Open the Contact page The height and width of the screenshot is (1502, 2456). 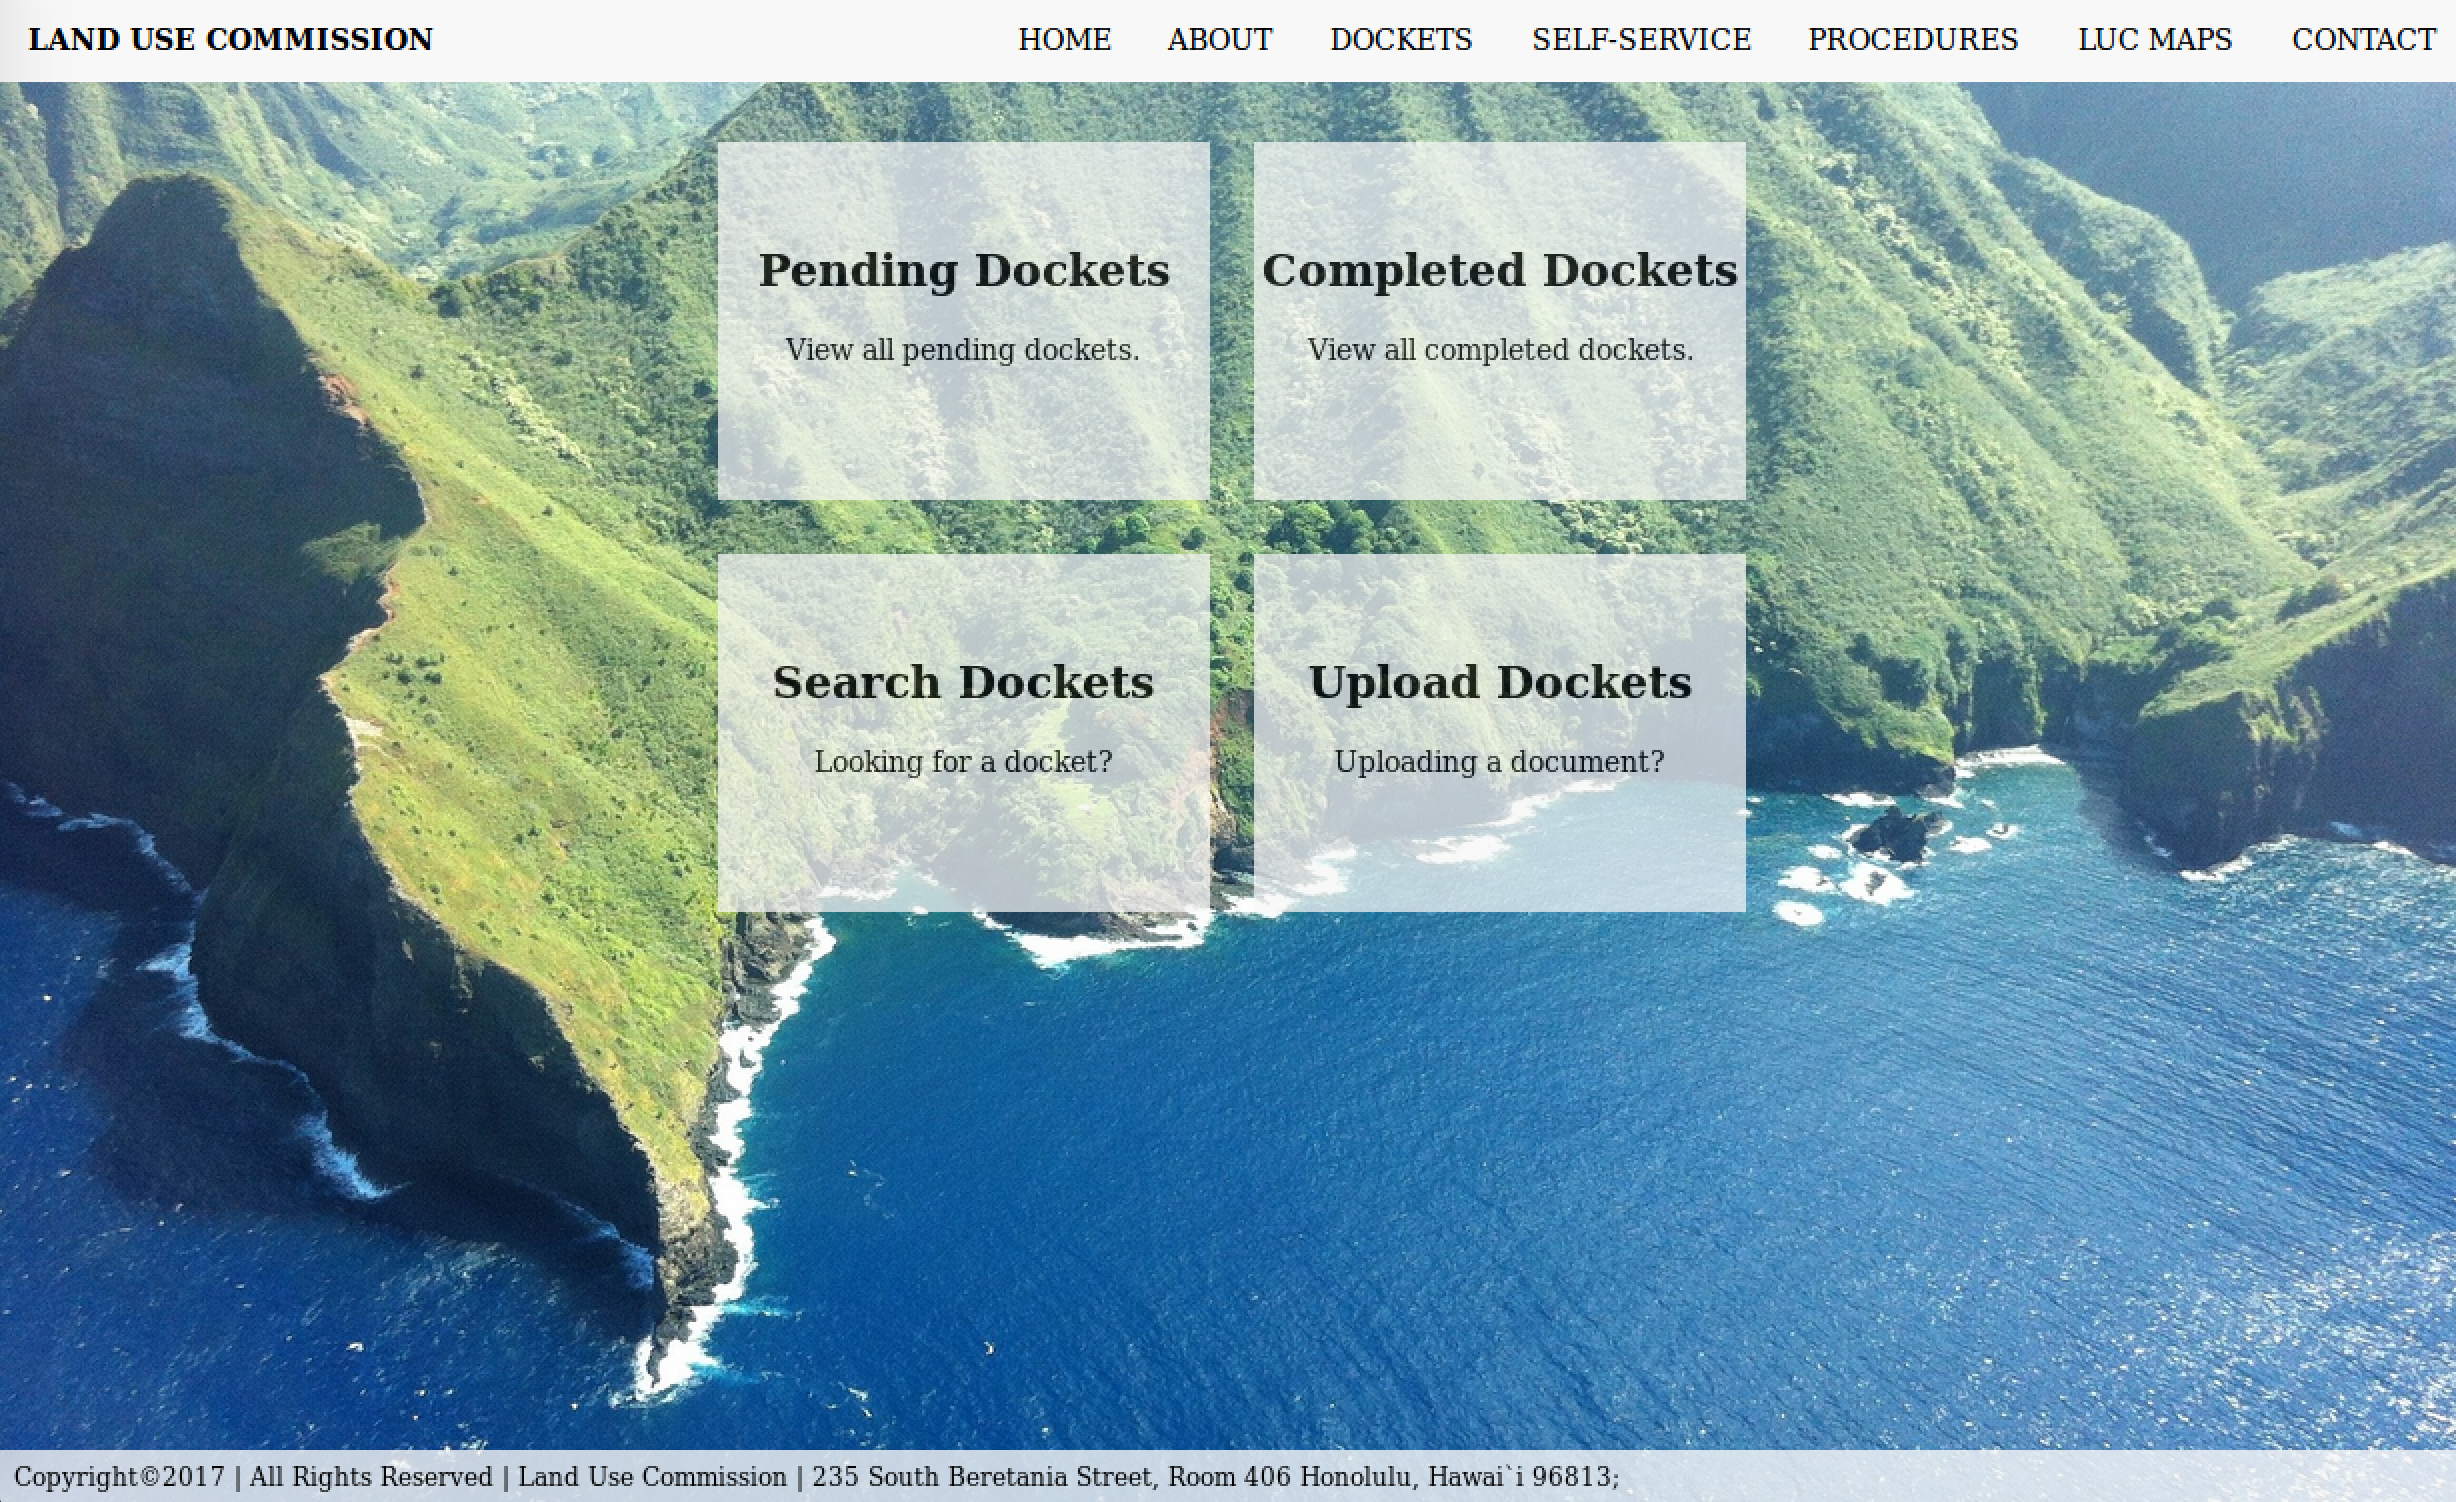2363,40
